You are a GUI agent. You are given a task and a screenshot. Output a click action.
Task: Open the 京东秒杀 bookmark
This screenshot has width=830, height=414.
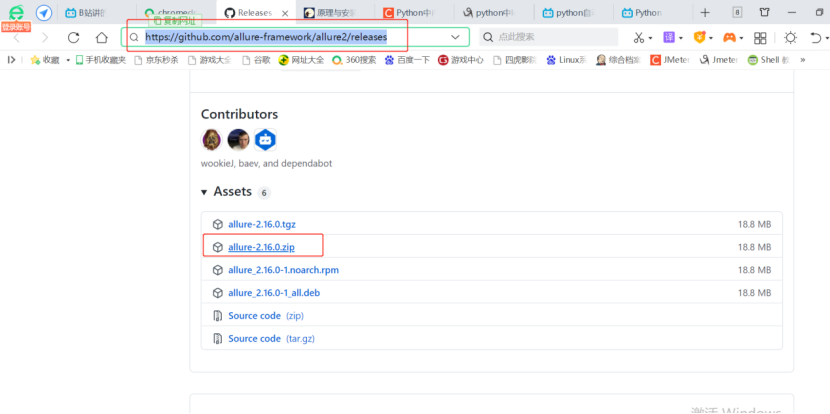coord(157,60)
